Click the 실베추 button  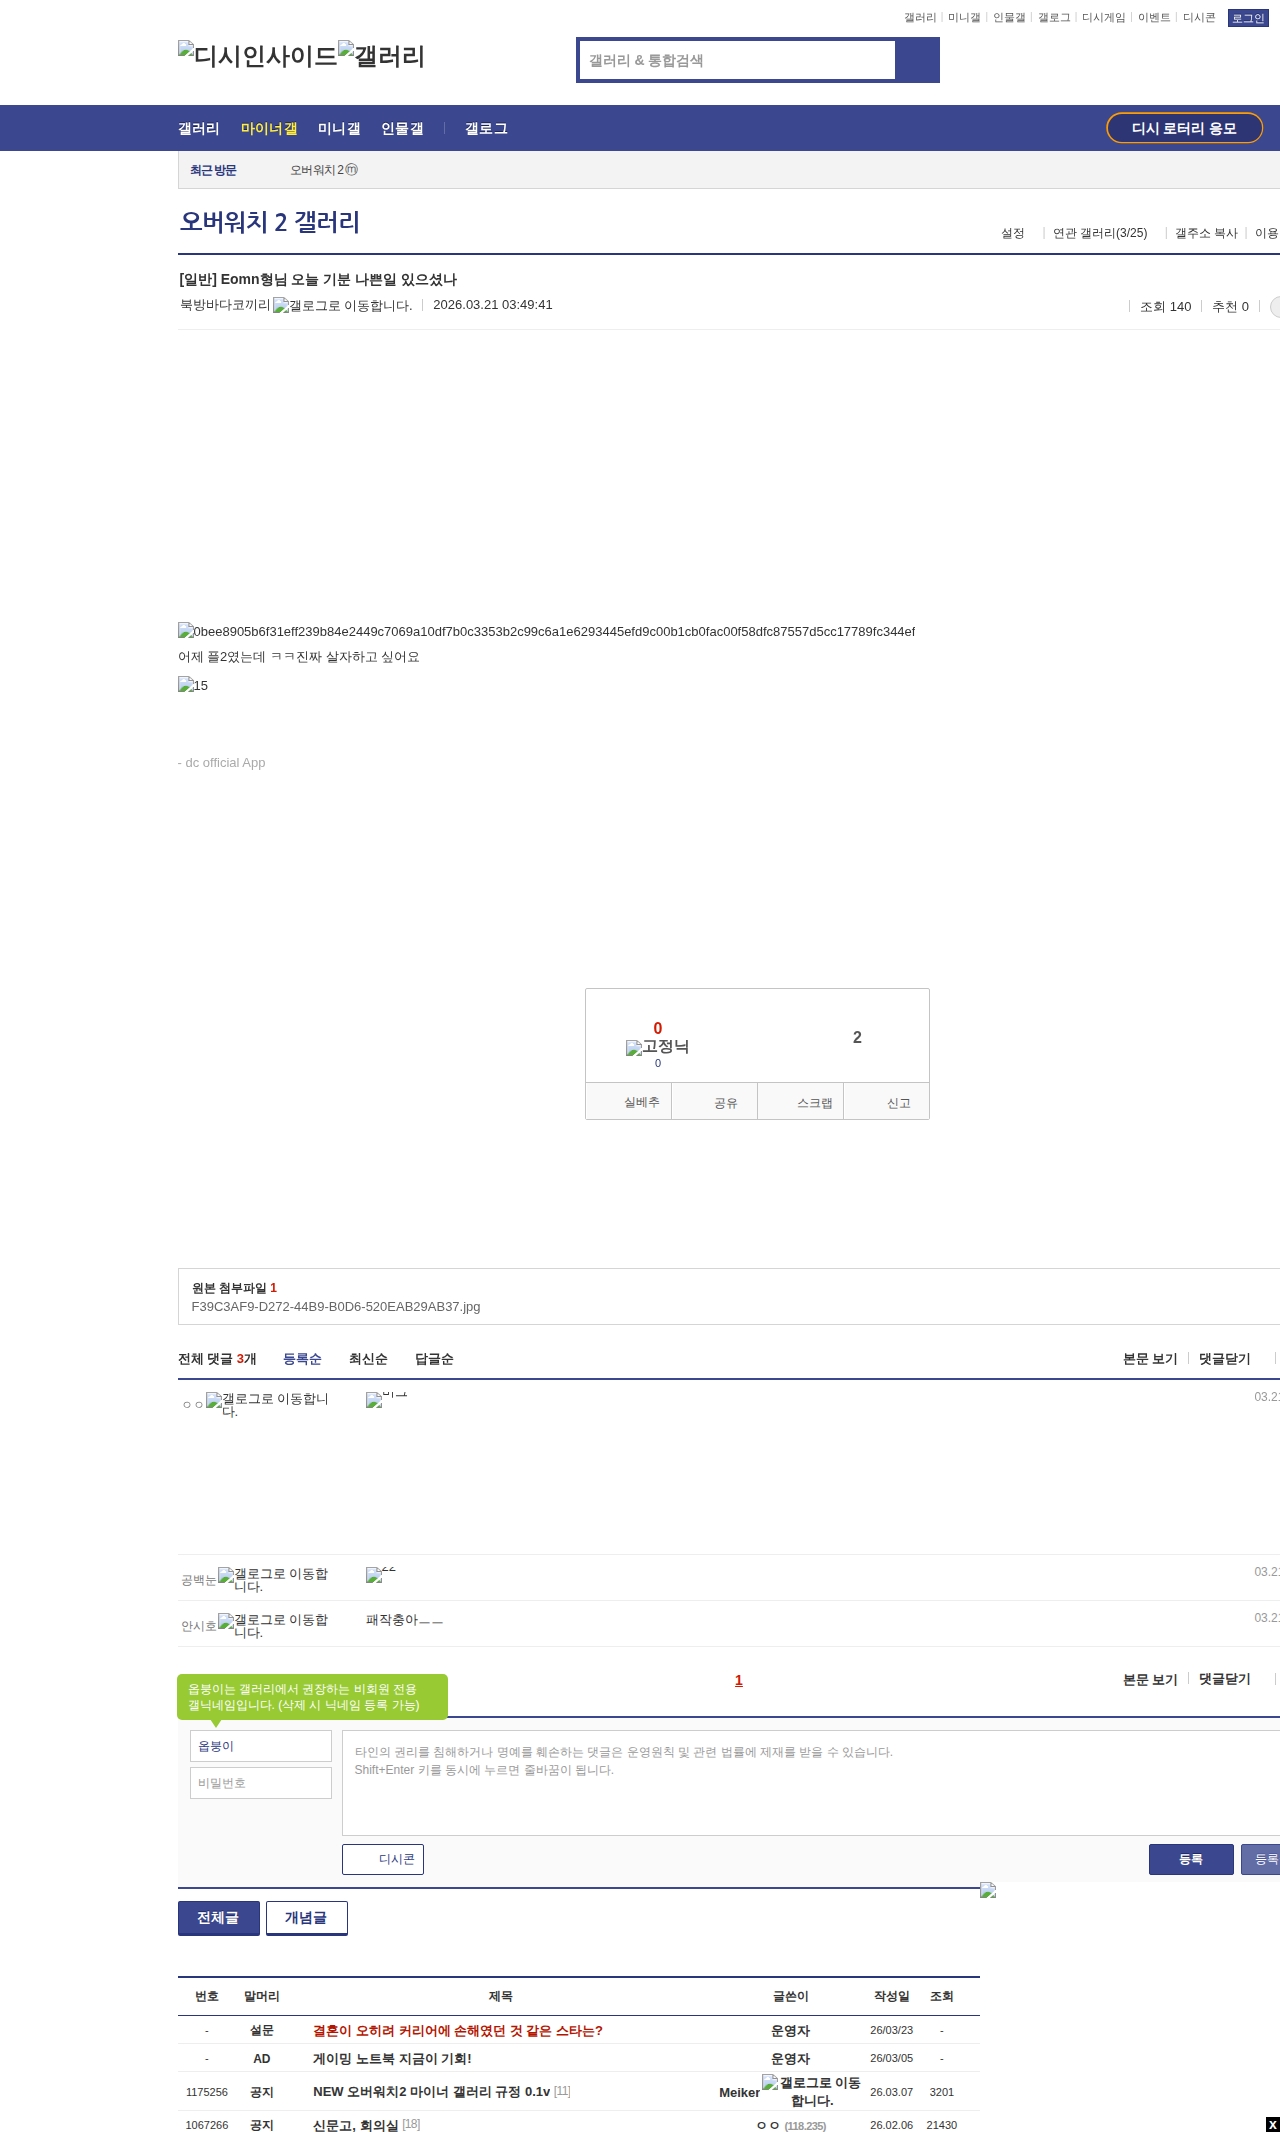629,1102
